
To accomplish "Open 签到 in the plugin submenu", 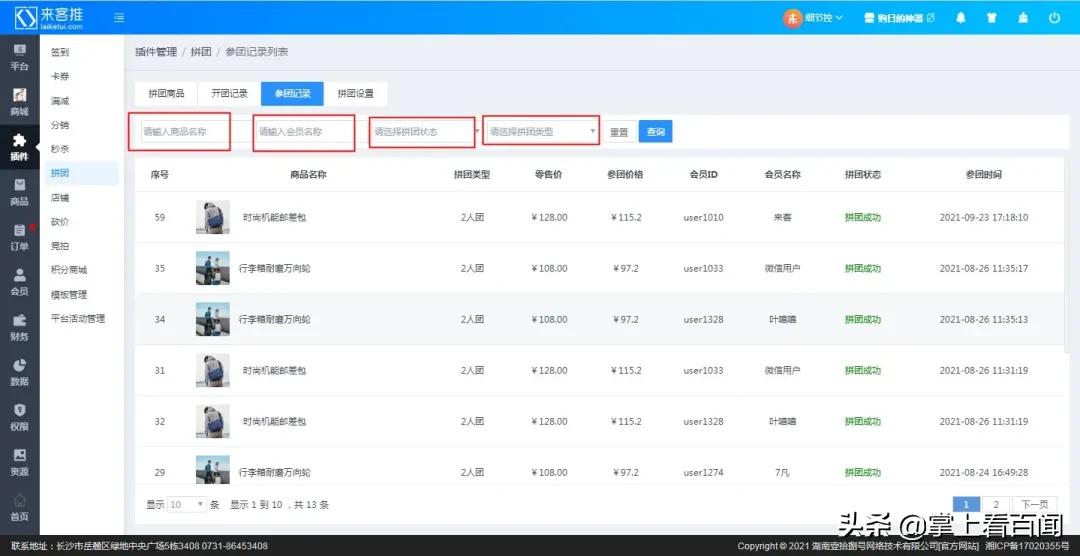I will tap(60, 52).
